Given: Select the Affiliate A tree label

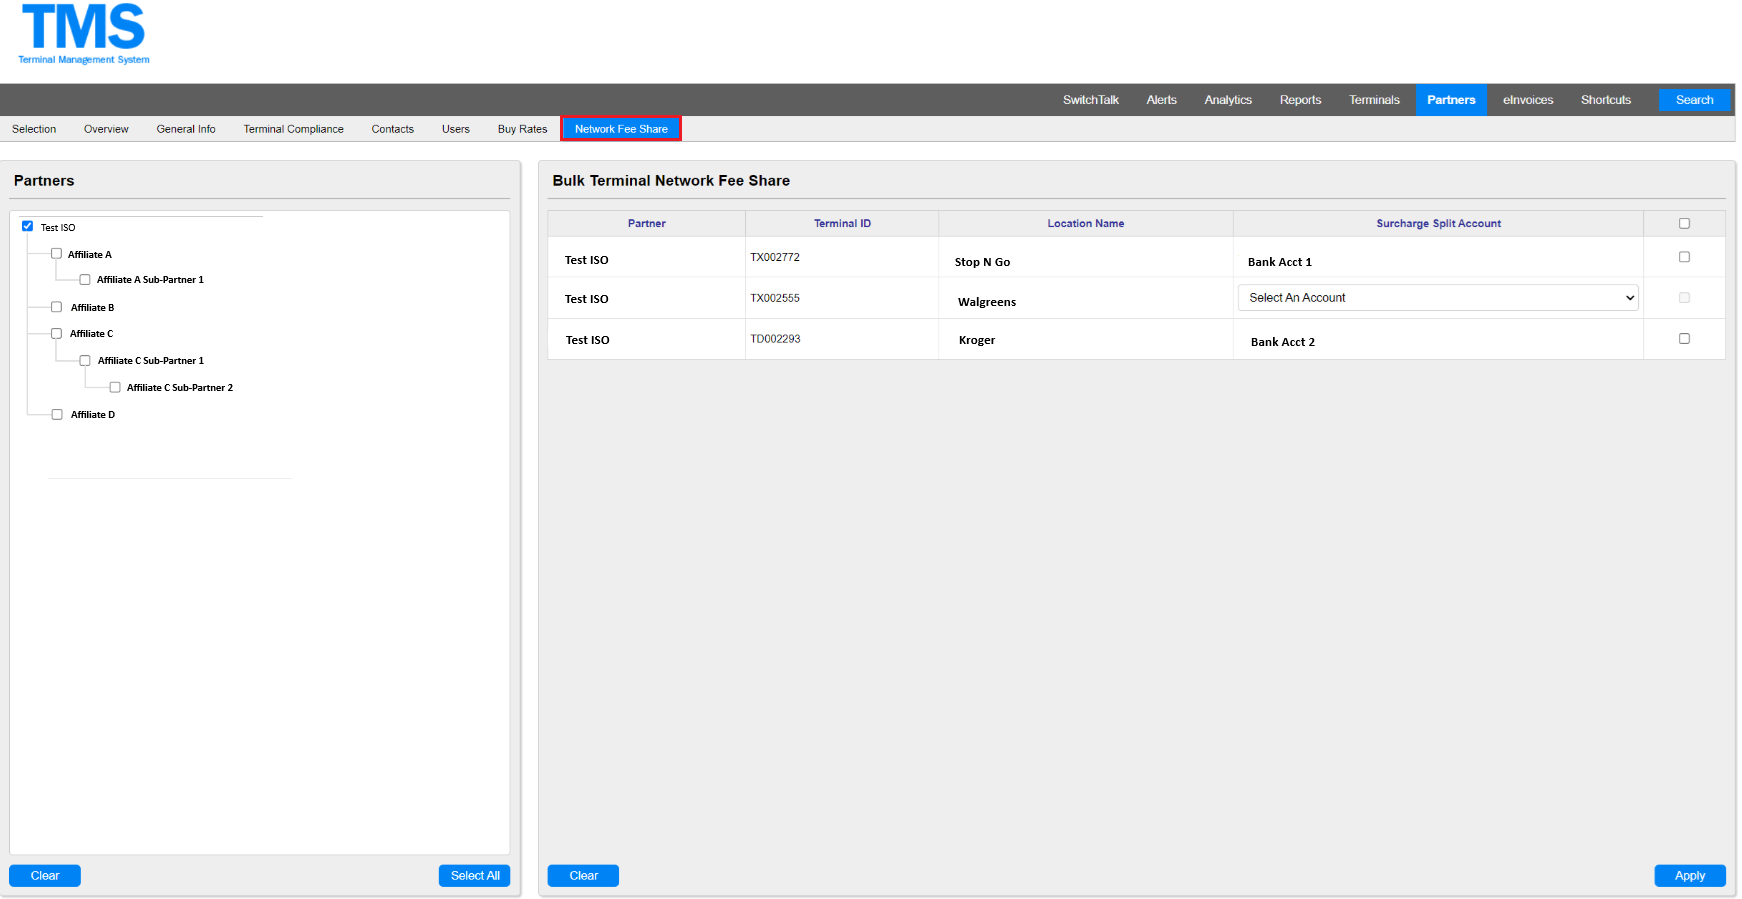Looking at the screenshot, I should pos(90,255).
